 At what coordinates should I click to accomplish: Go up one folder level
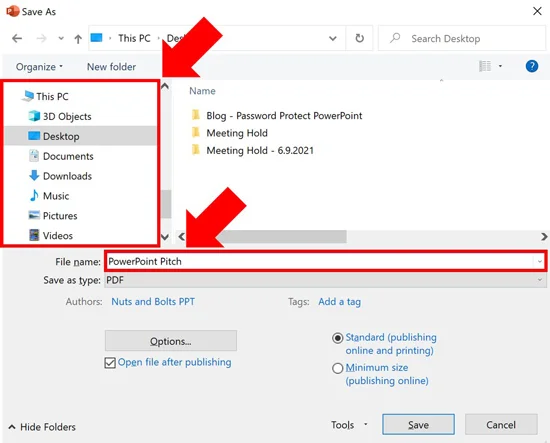78,39
